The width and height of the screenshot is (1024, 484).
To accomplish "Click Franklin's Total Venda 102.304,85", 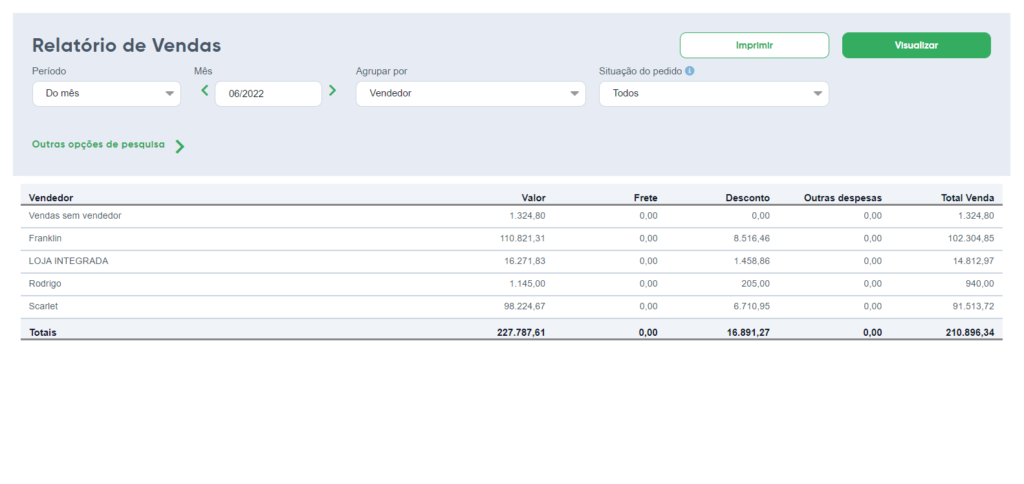I will (971, 238).
